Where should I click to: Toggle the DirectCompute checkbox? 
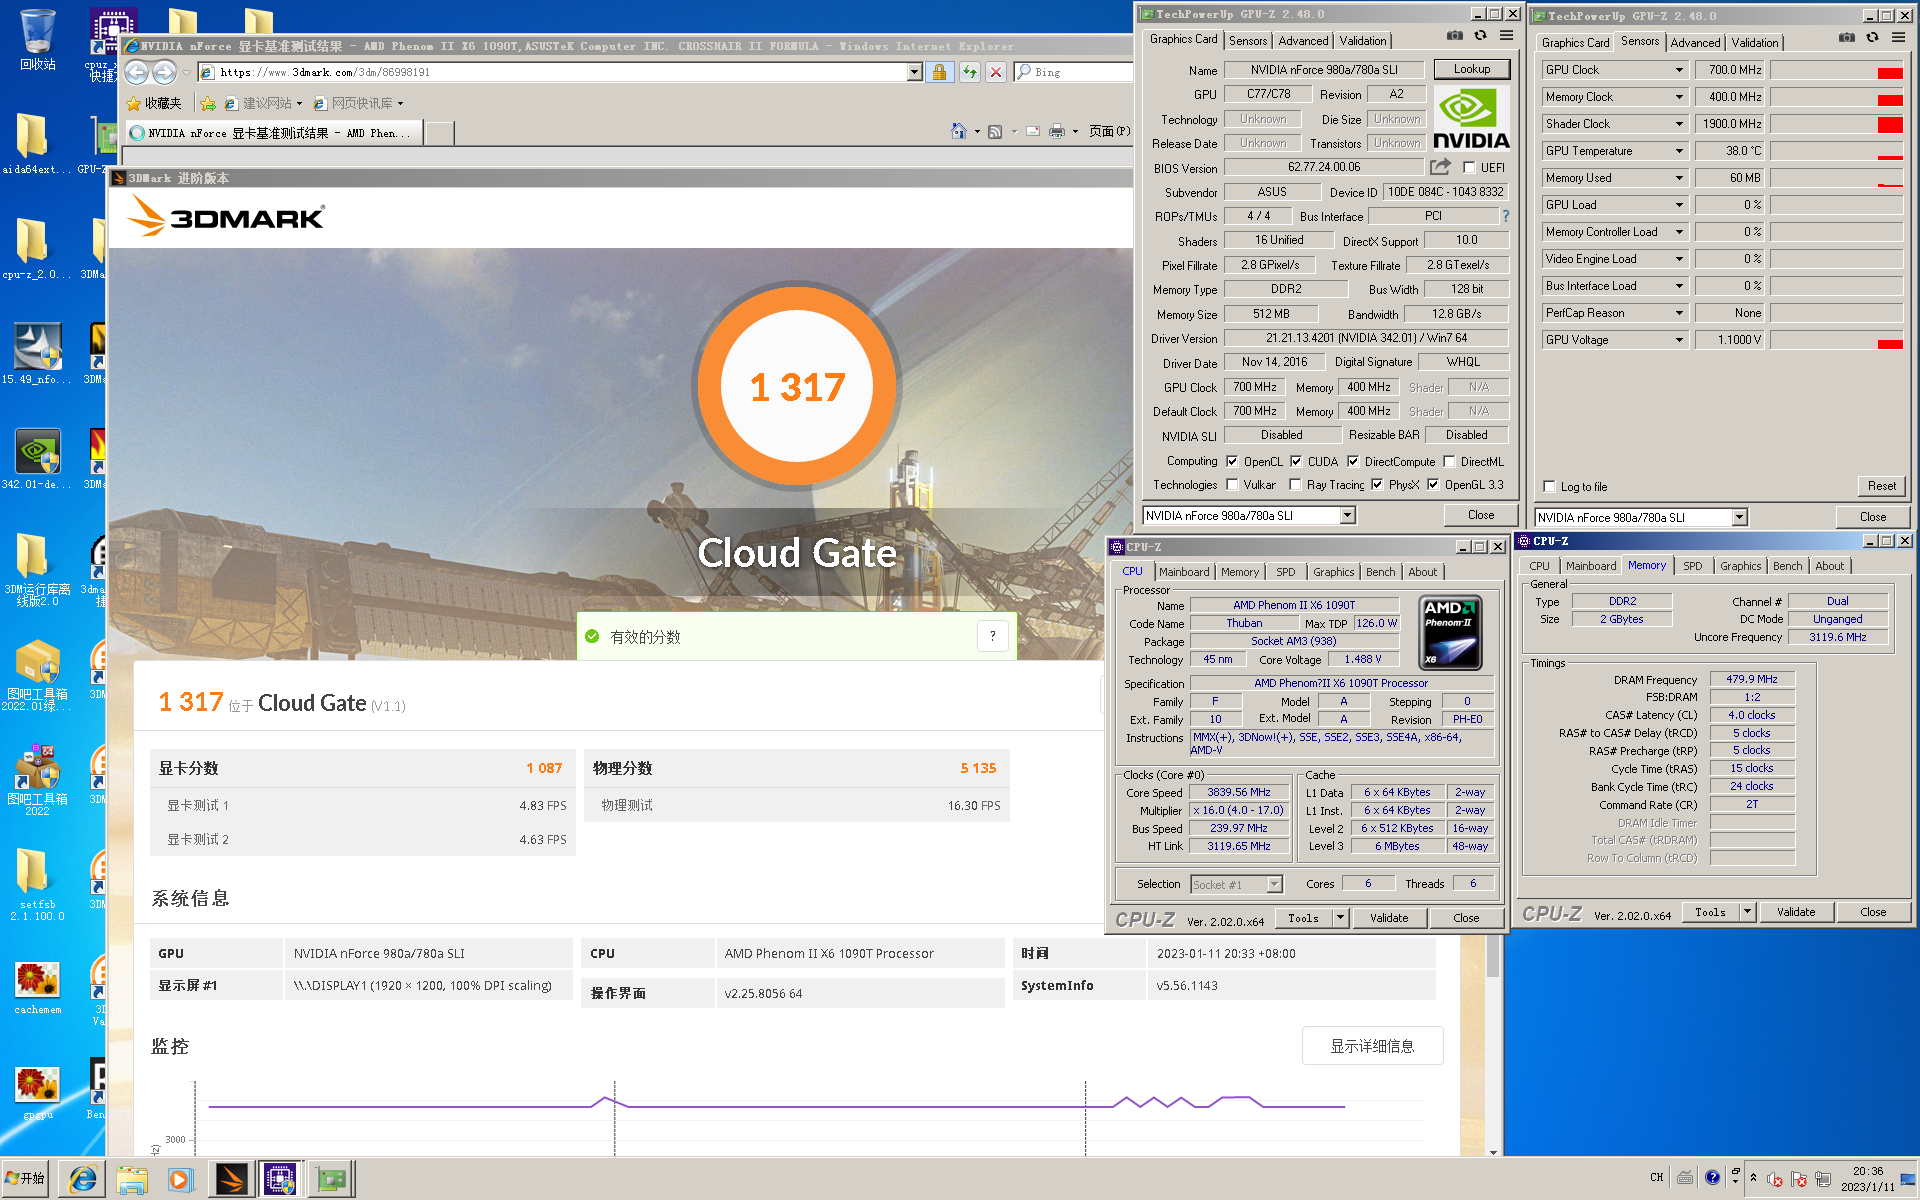coord(1353,461)
